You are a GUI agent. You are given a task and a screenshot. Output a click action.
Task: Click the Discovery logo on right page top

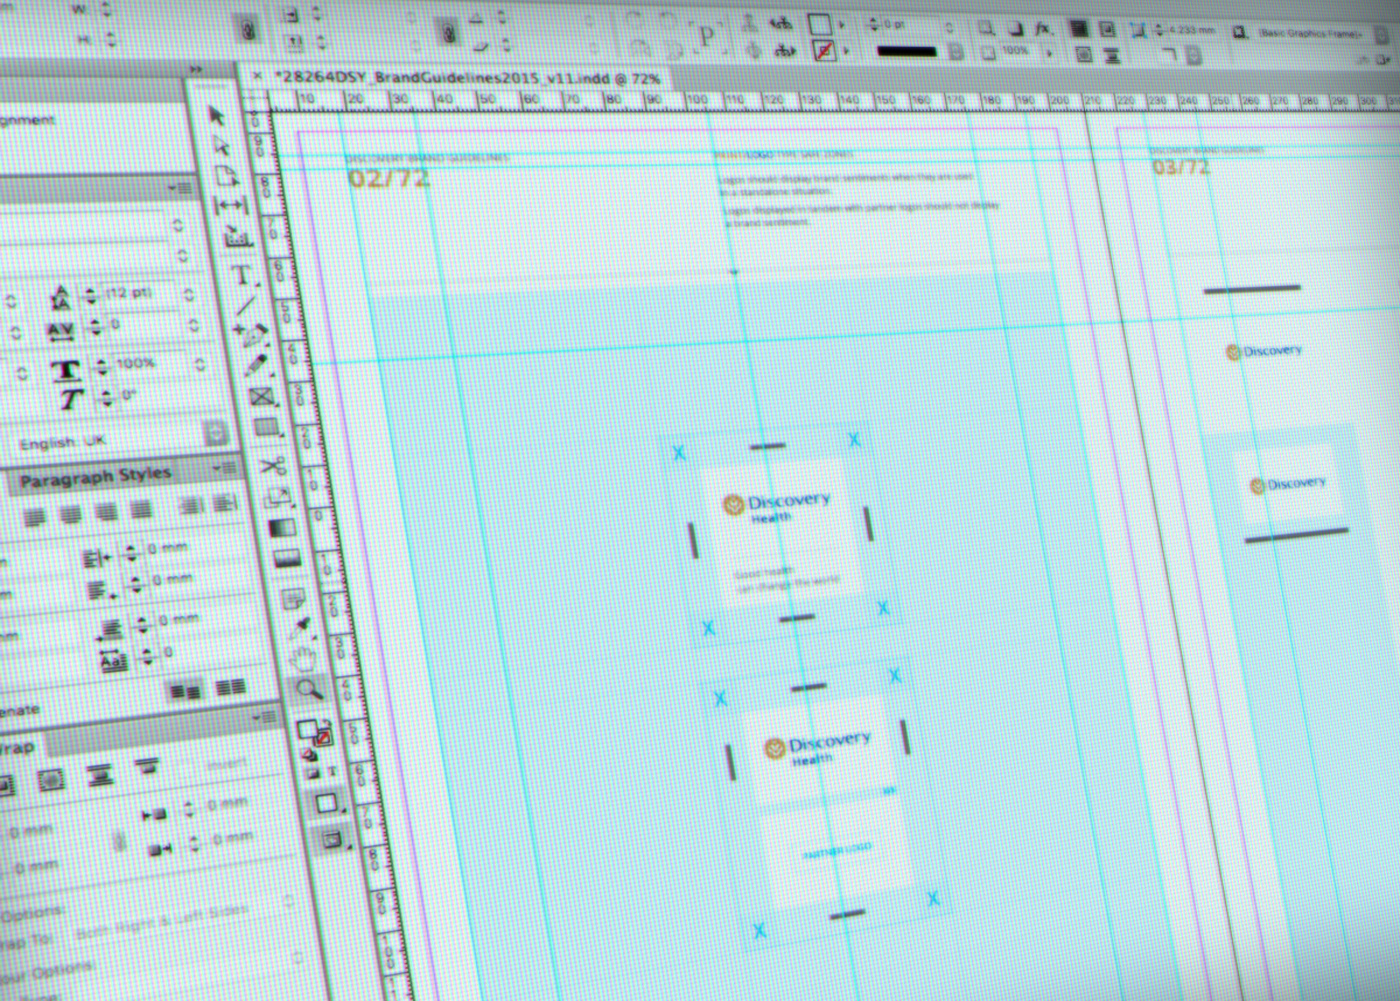click(1265, 351)
